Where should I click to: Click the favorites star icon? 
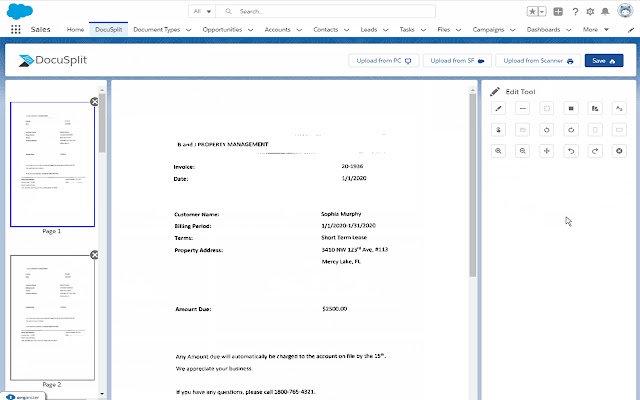point(532,11)
